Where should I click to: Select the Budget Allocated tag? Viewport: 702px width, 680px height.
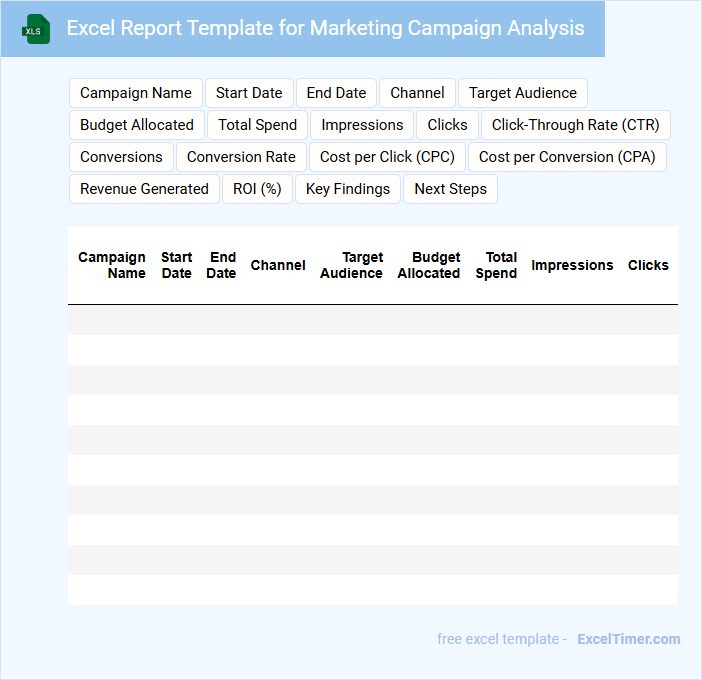pos(137,125)
